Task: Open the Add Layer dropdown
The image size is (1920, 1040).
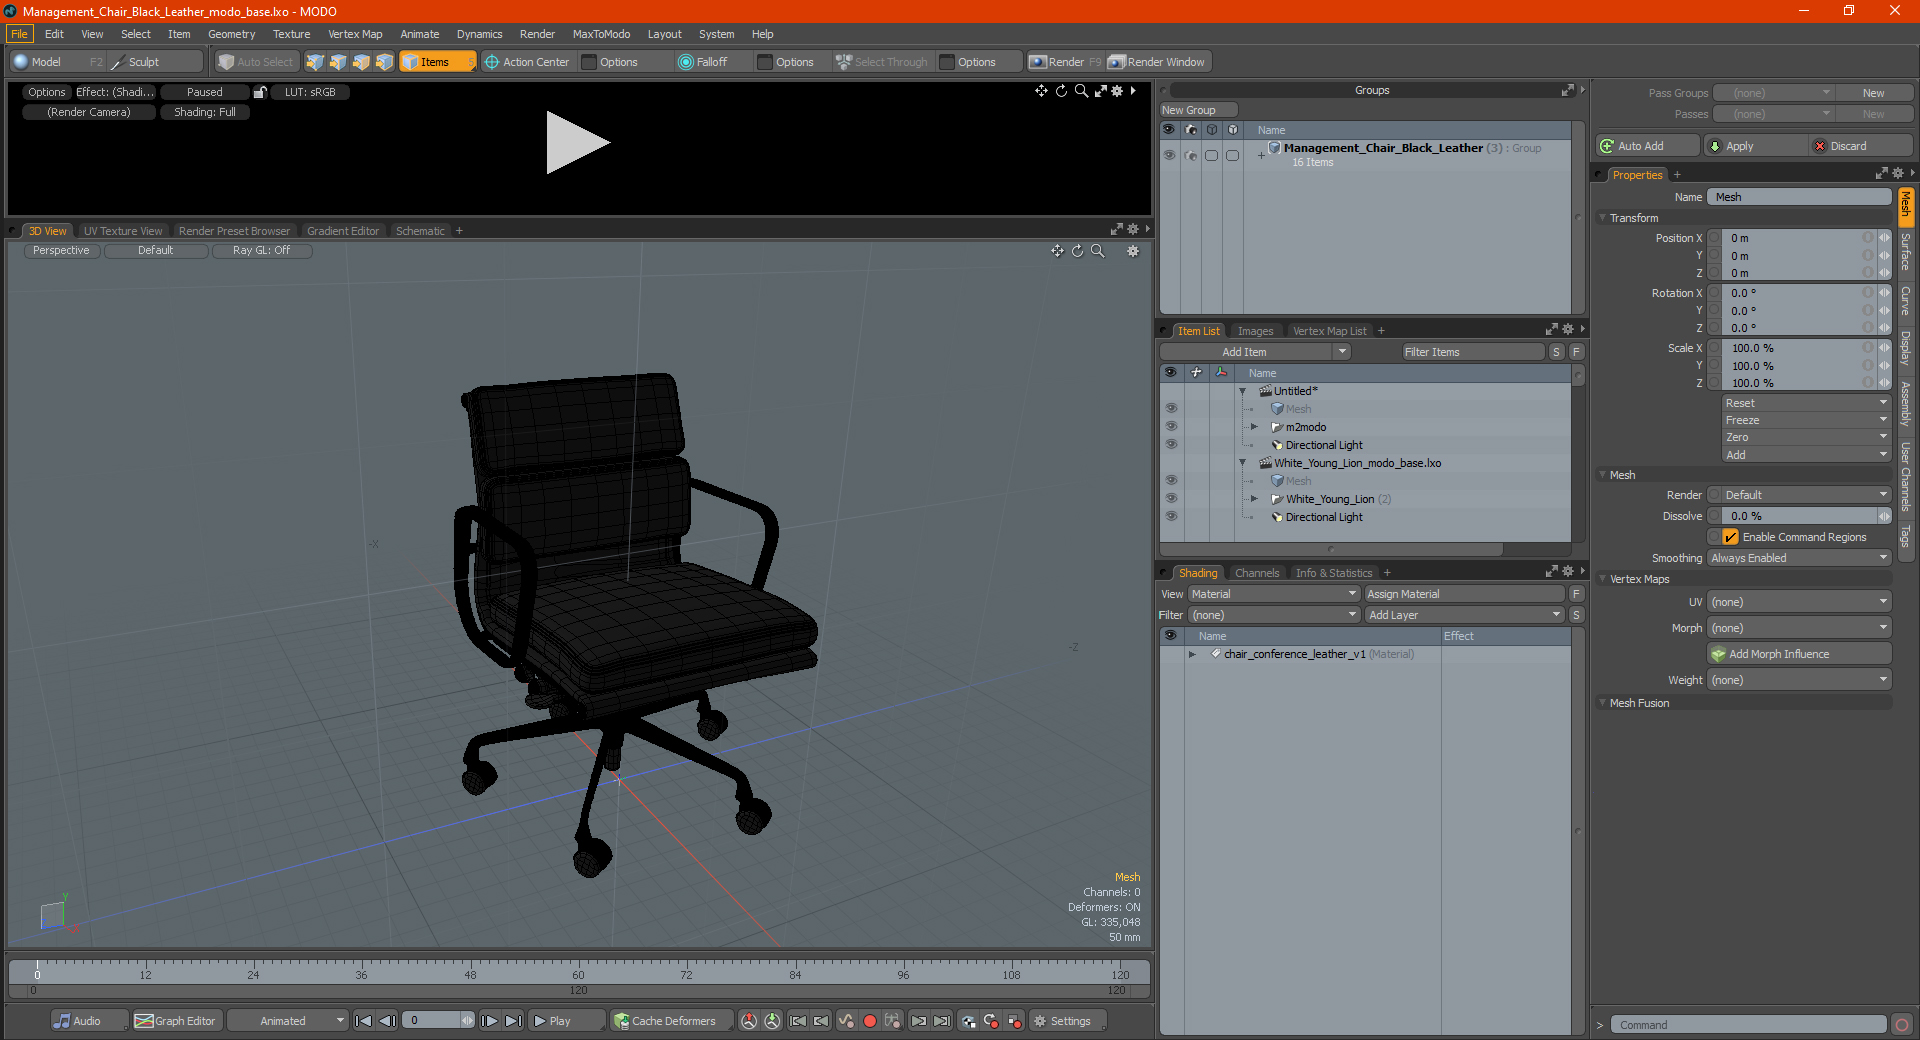Action: (x=1464, y=615)
